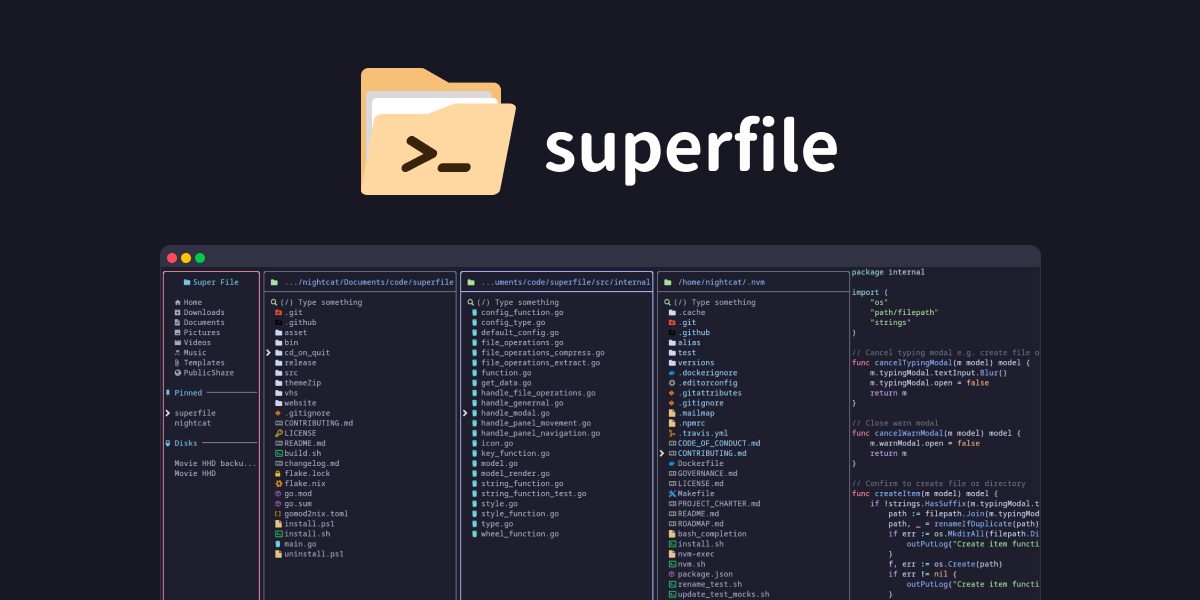Click the terminal icon beside build.sh
Image resolution: width=1200 pixels, height=600 pixels.
tap(279, 453)
